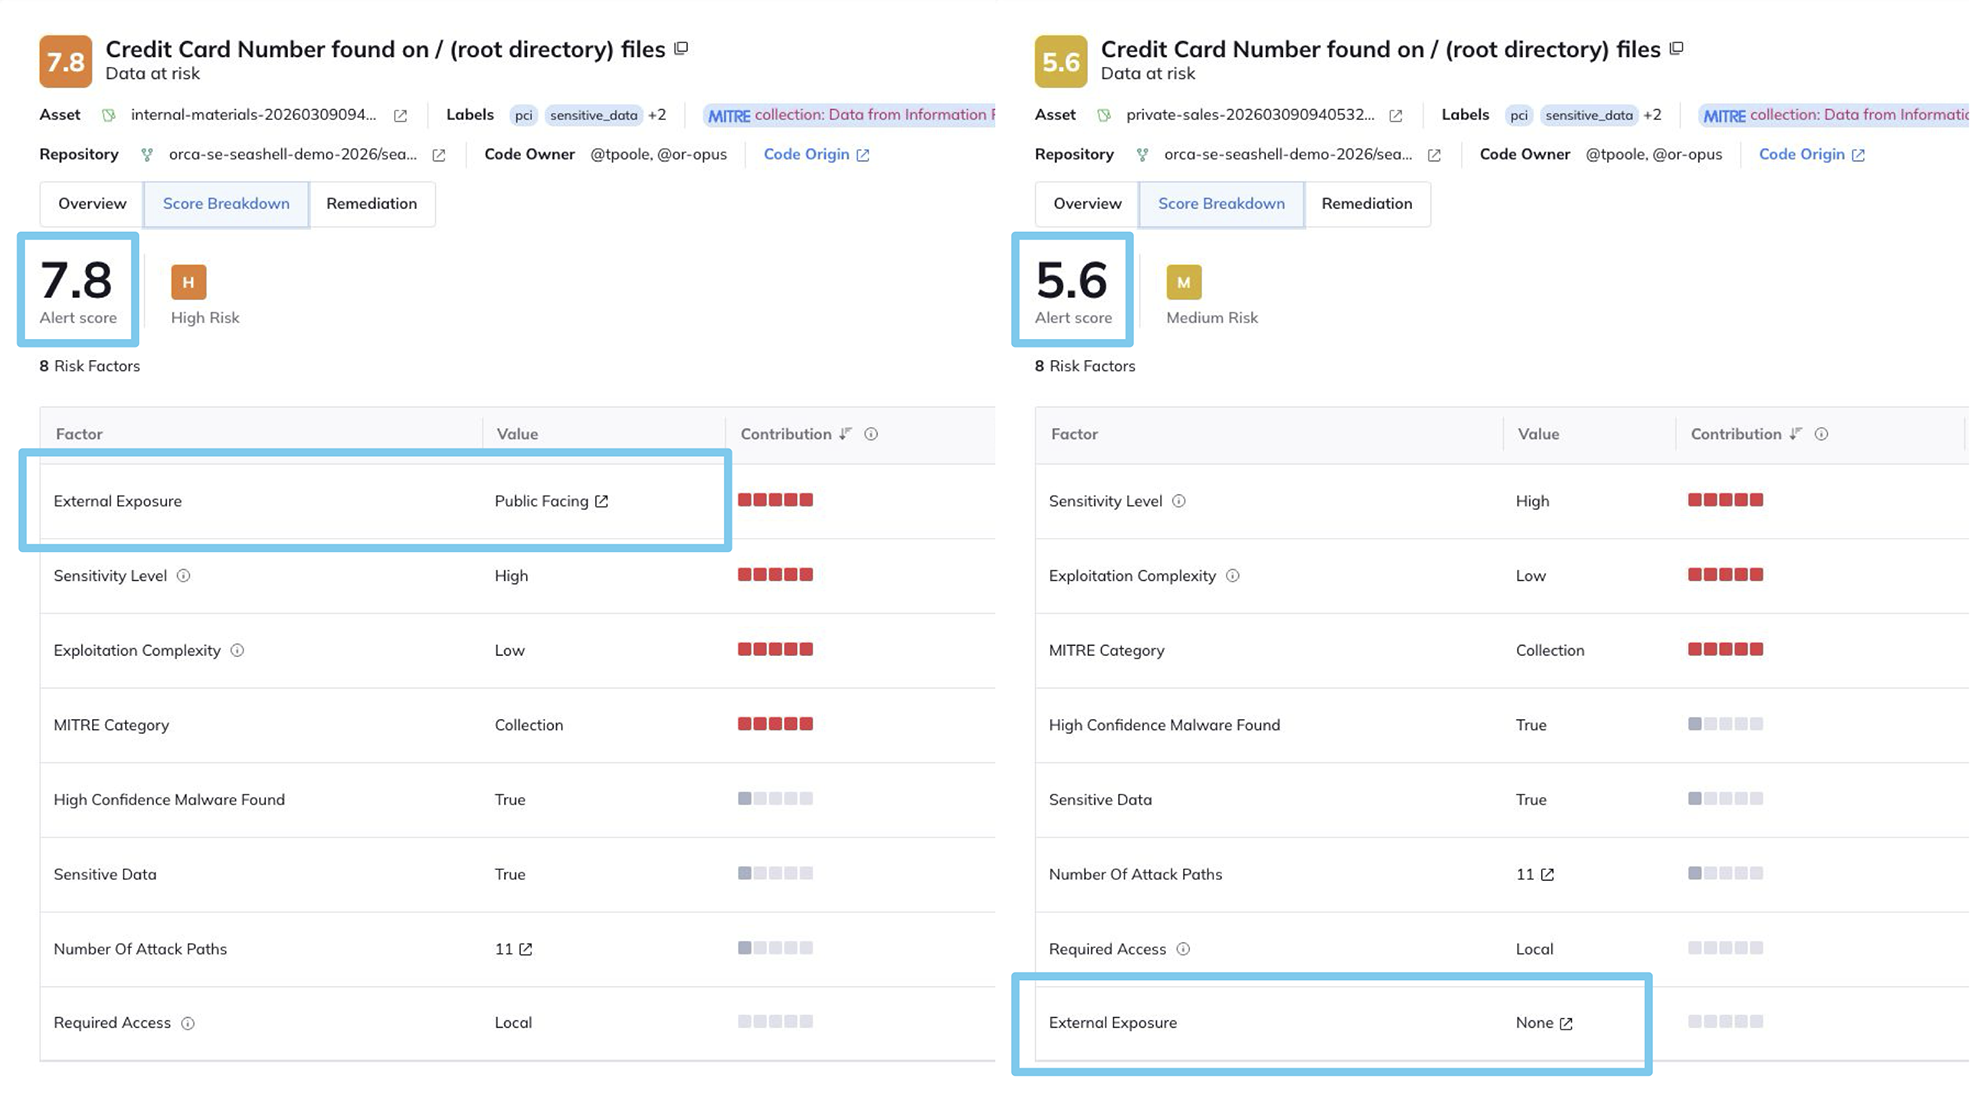Open internal-materials asset external link icon
Image resolution: width=1980 pixels, height=1113 pixels.
pyautogui.click(x=400, y=116)
